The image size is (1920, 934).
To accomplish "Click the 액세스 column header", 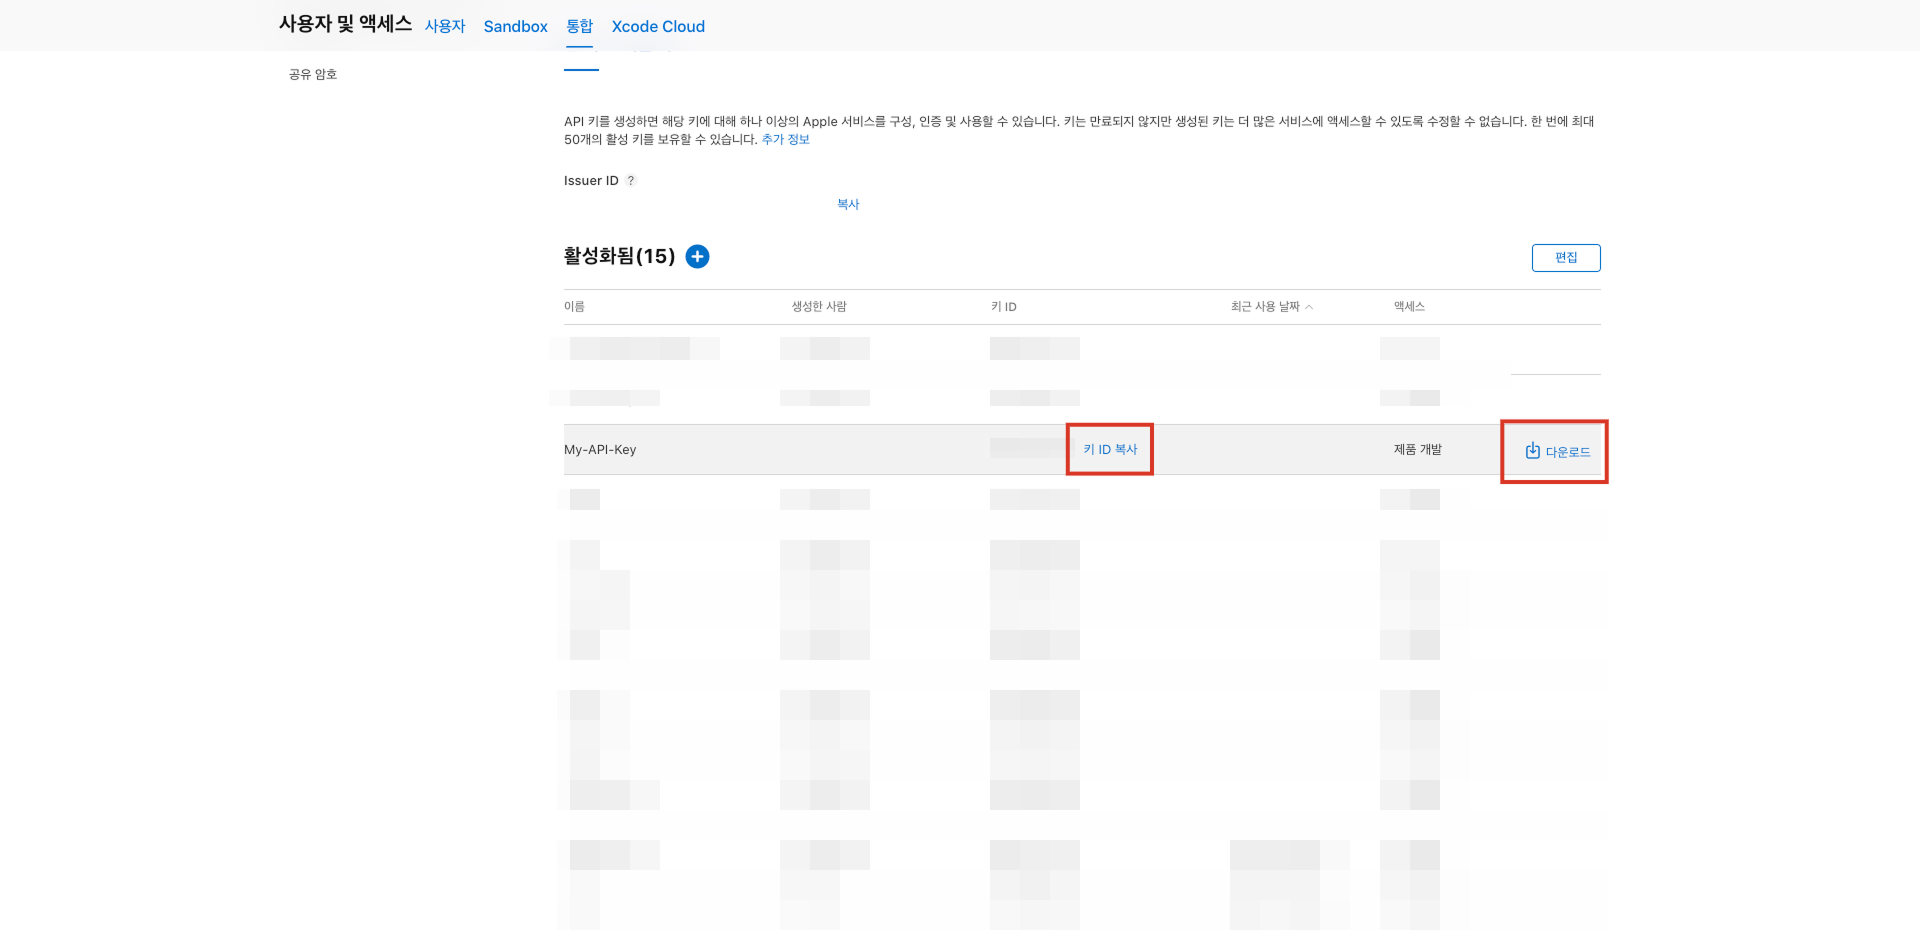I will pyautogui.click(x=1409, y=307).
